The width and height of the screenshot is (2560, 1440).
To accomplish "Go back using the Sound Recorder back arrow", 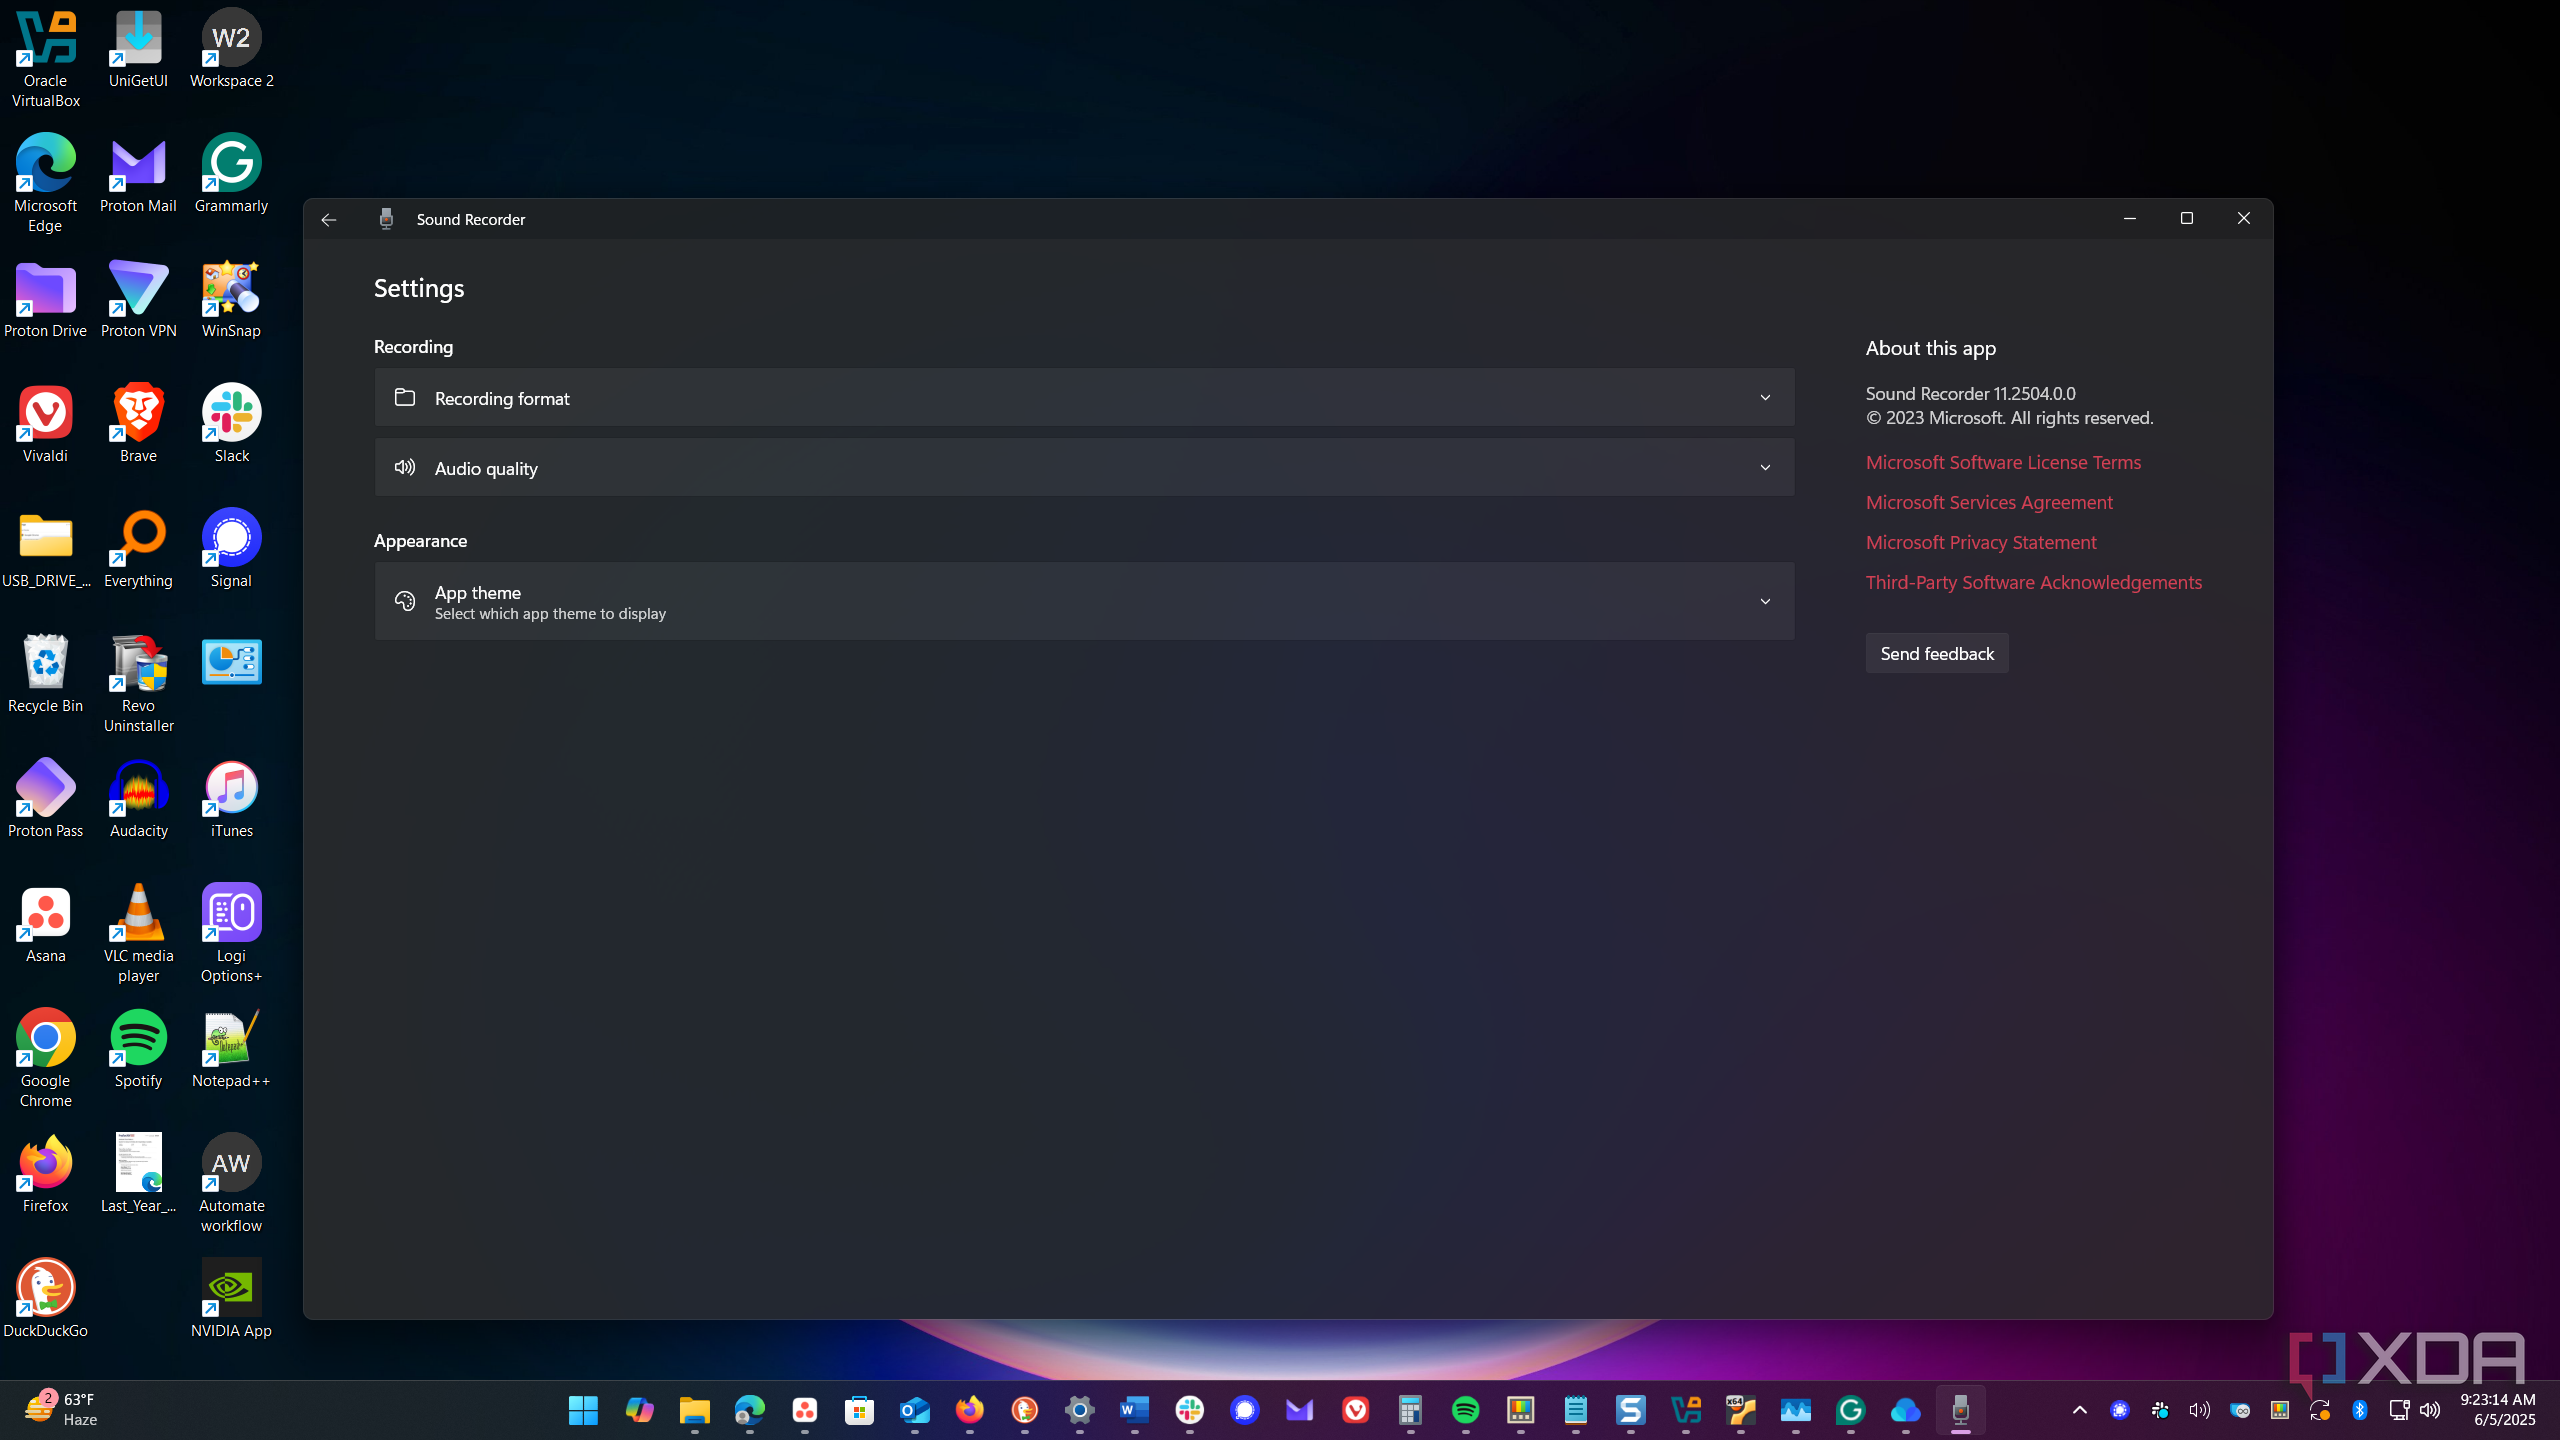I will tap(328, 219).
